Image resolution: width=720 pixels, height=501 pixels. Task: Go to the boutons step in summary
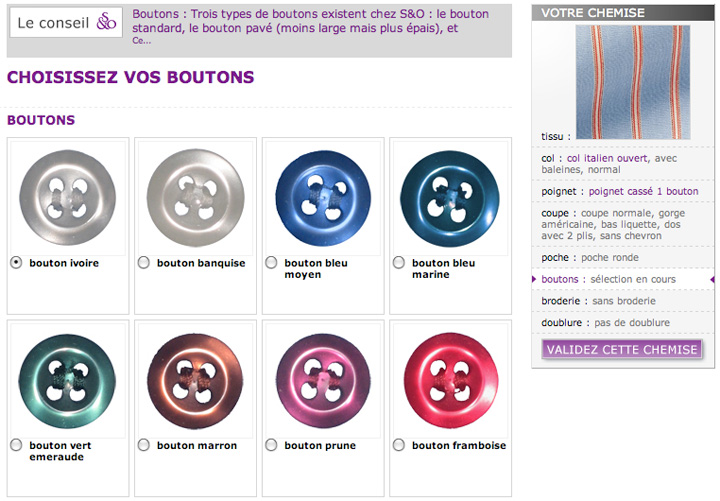click(x=560, y=279)
